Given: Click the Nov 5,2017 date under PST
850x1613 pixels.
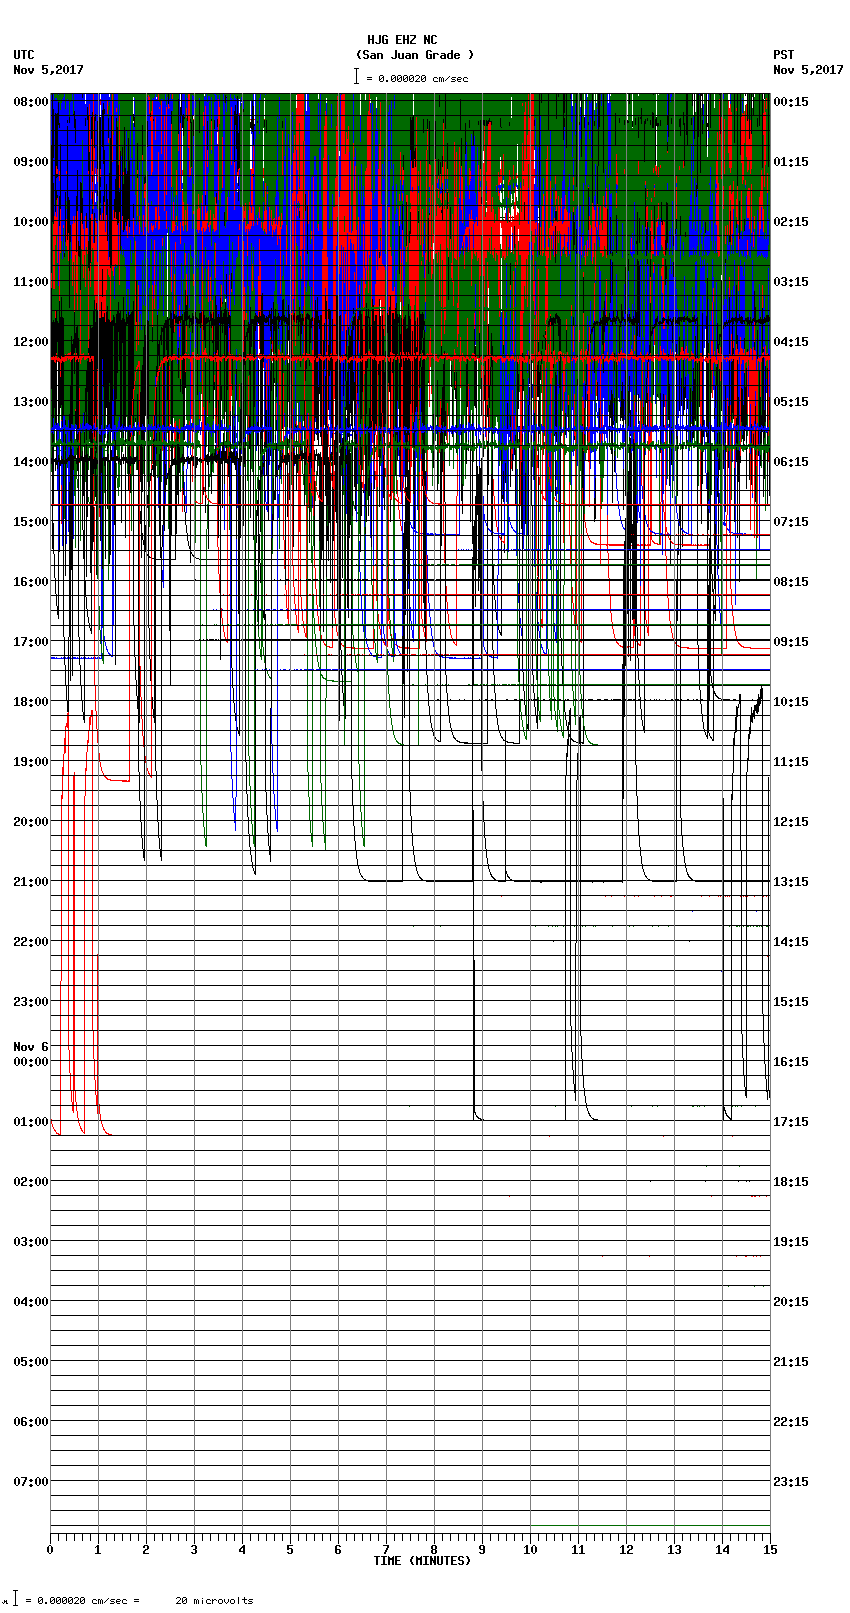Looking at the screenshot, I should tap(808, 70).
